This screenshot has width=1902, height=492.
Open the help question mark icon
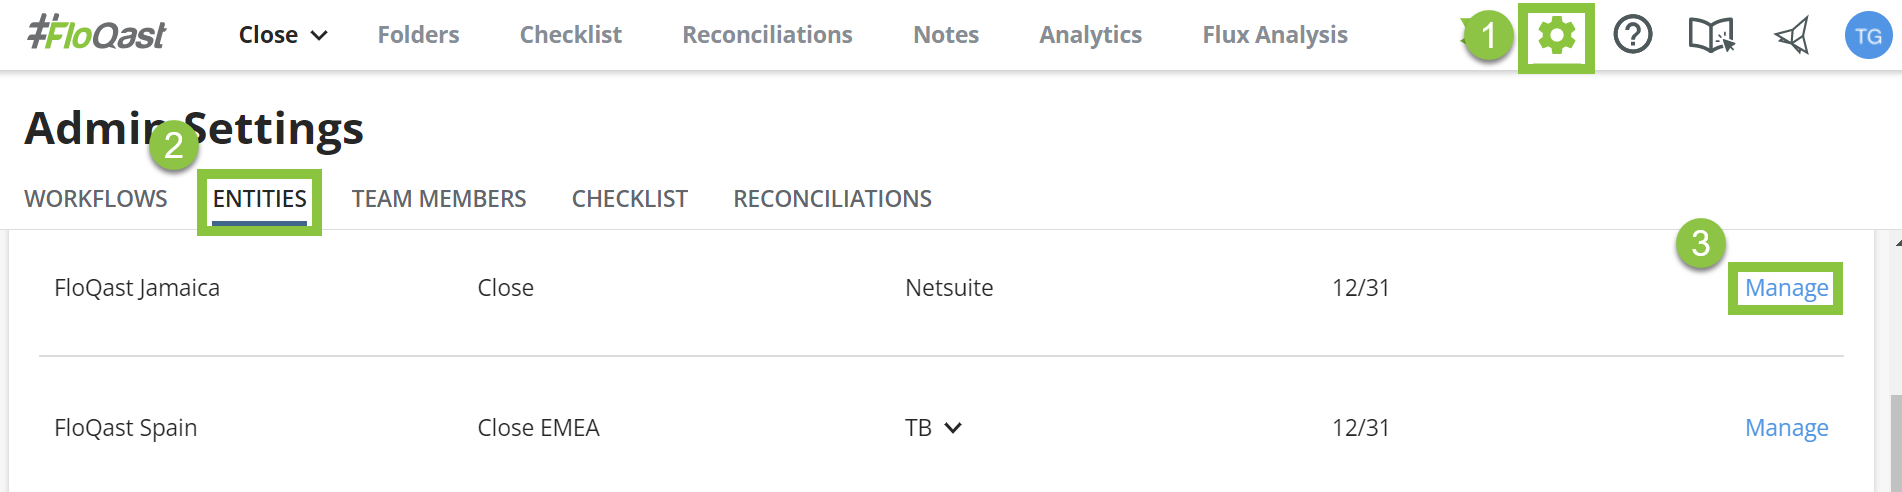pos(1633,36)
